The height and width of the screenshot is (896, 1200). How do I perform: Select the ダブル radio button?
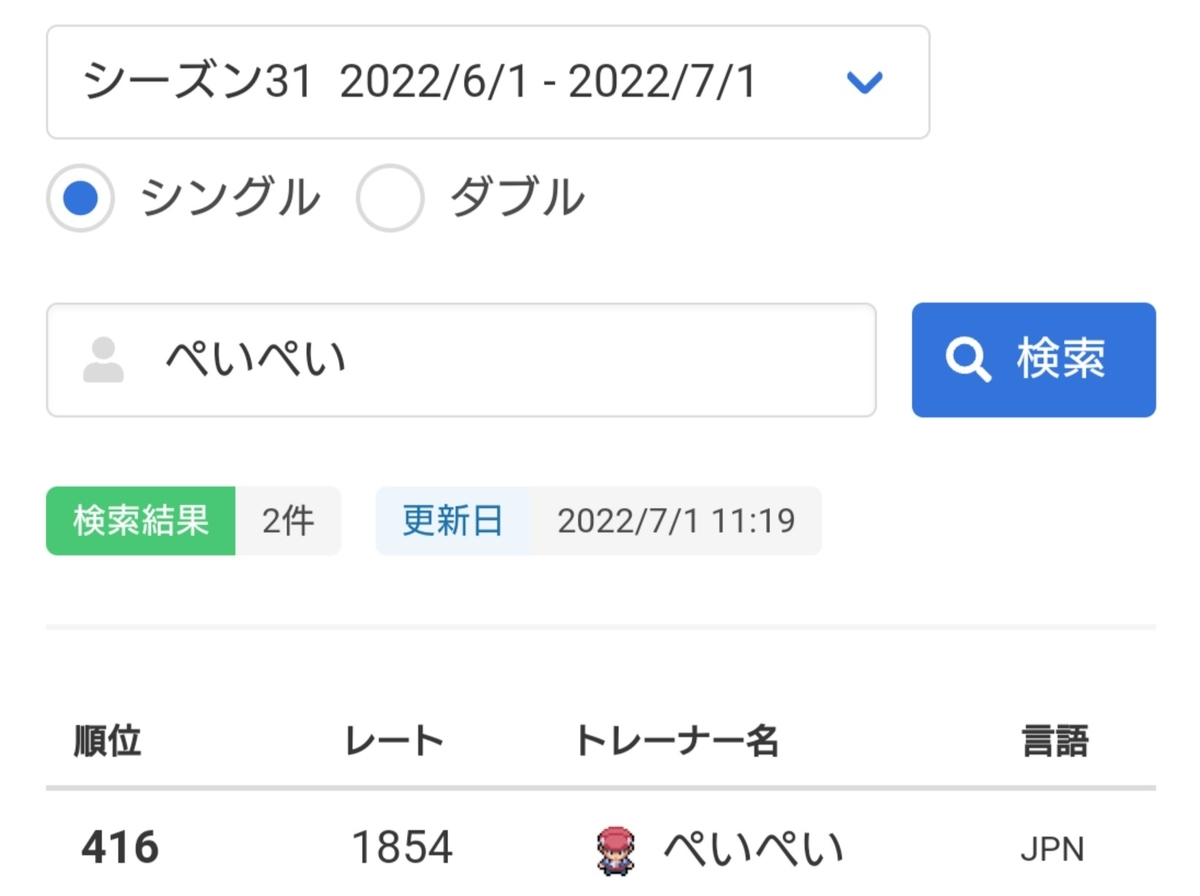click(x=390, y=197)
